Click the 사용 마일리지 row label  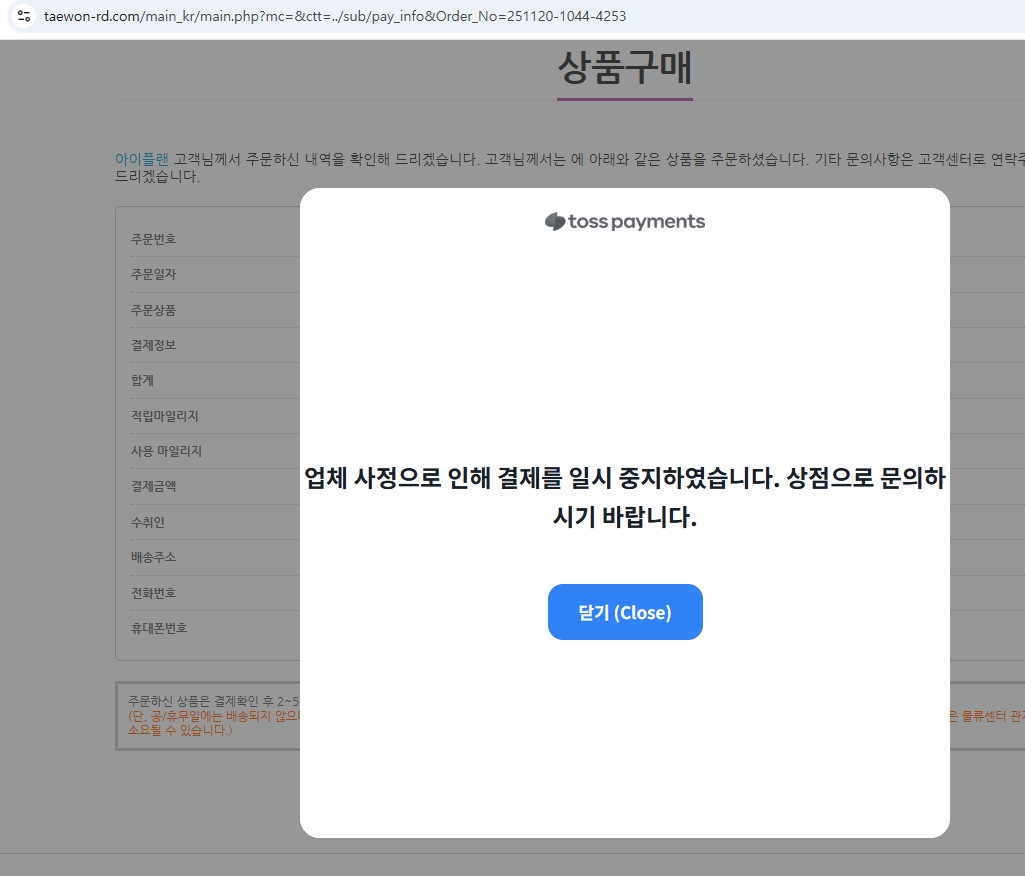[x=167, y=451]
